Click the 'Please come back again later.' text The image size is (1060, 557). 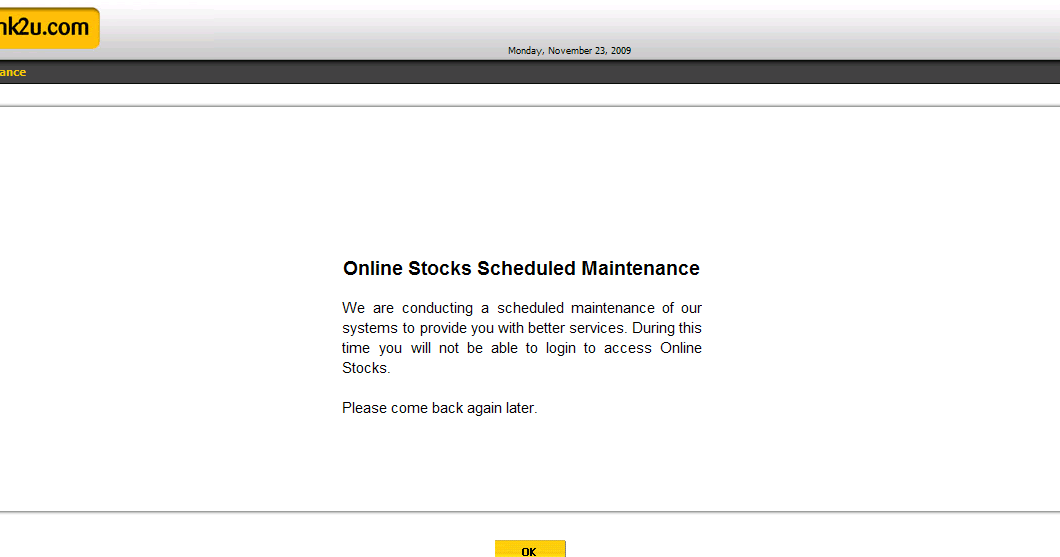pyautogui.click(x=439, y=408)
